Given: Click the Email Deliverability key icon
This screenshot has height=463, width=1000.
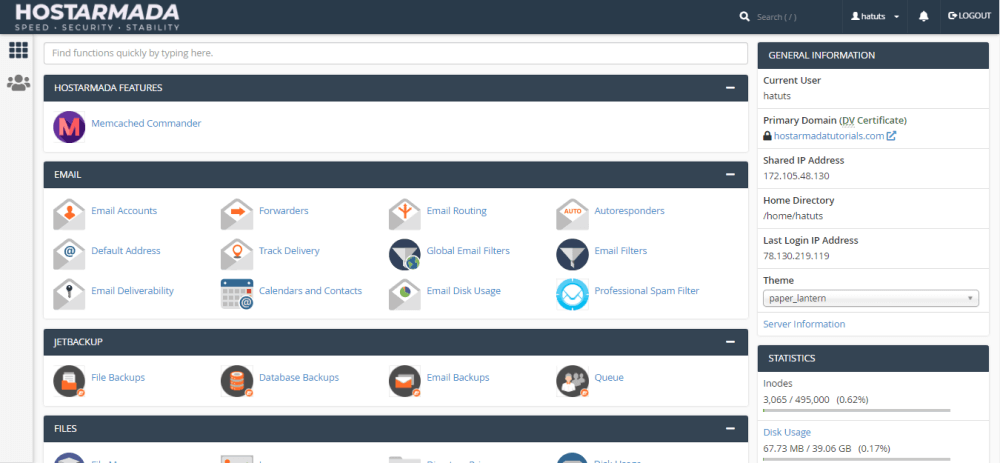Looking at the screenshot, I should click(x=69, y=294).
